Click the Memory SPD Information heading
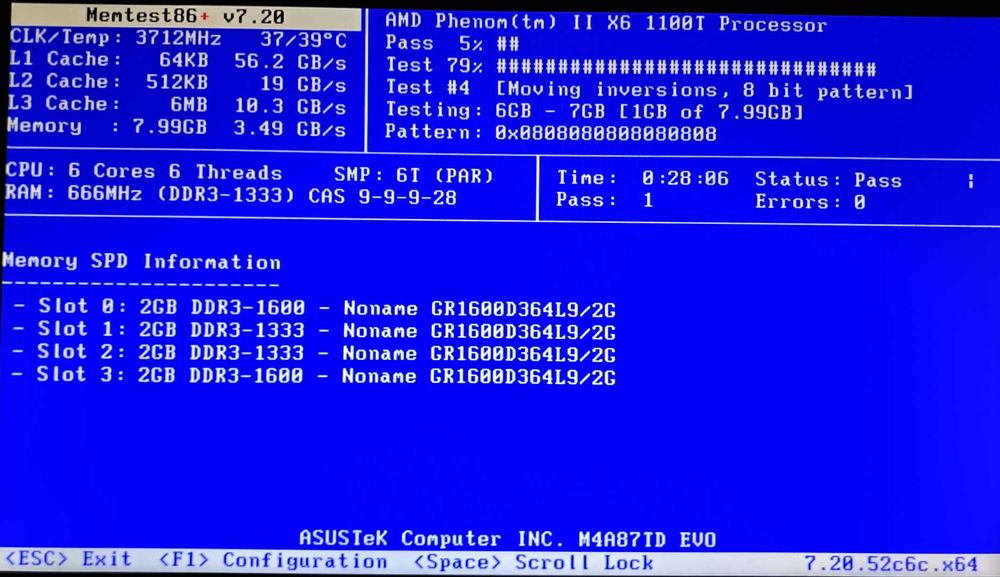Image resolution: width=1000 pixels, height=577 pixels. [x=141, y=261]
